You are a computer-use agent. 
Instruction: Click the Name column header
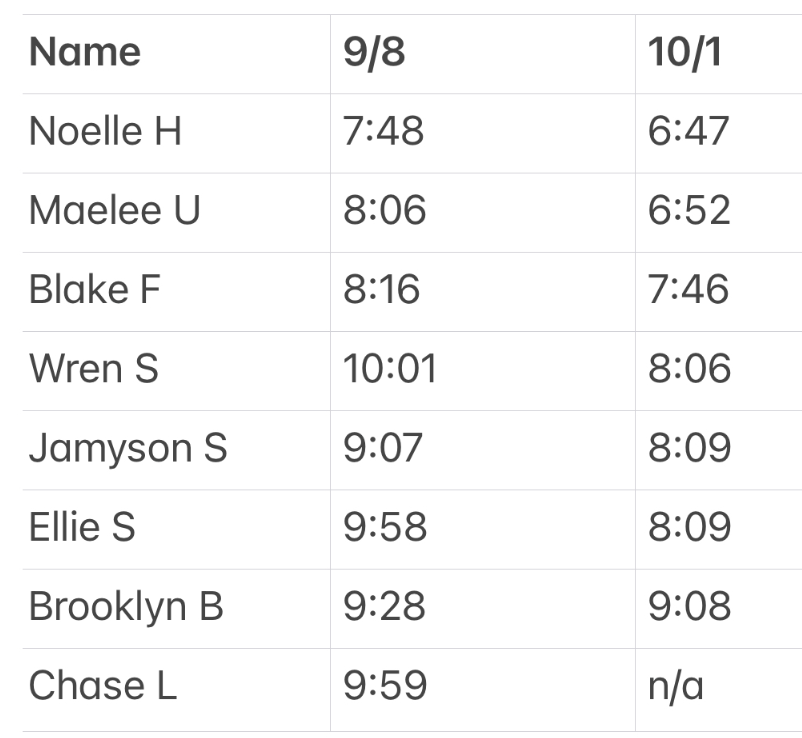[x=85, y=53]
